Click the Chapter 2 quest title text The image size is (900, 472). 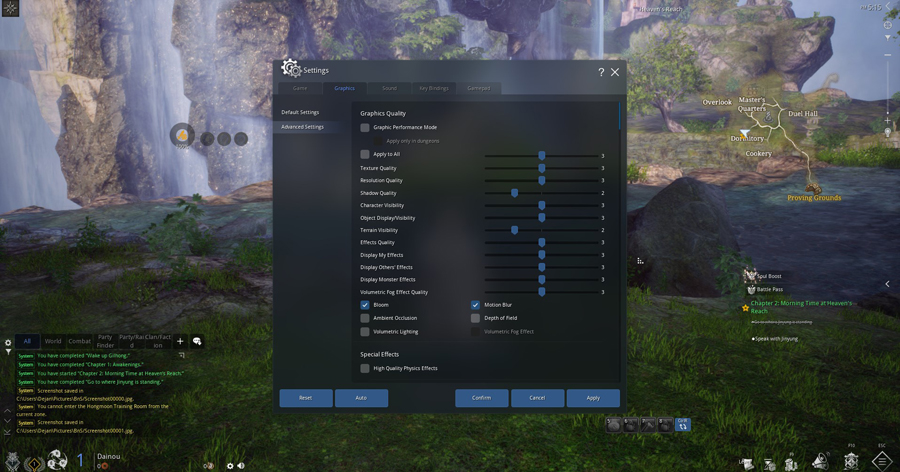(x=801, y=307)
